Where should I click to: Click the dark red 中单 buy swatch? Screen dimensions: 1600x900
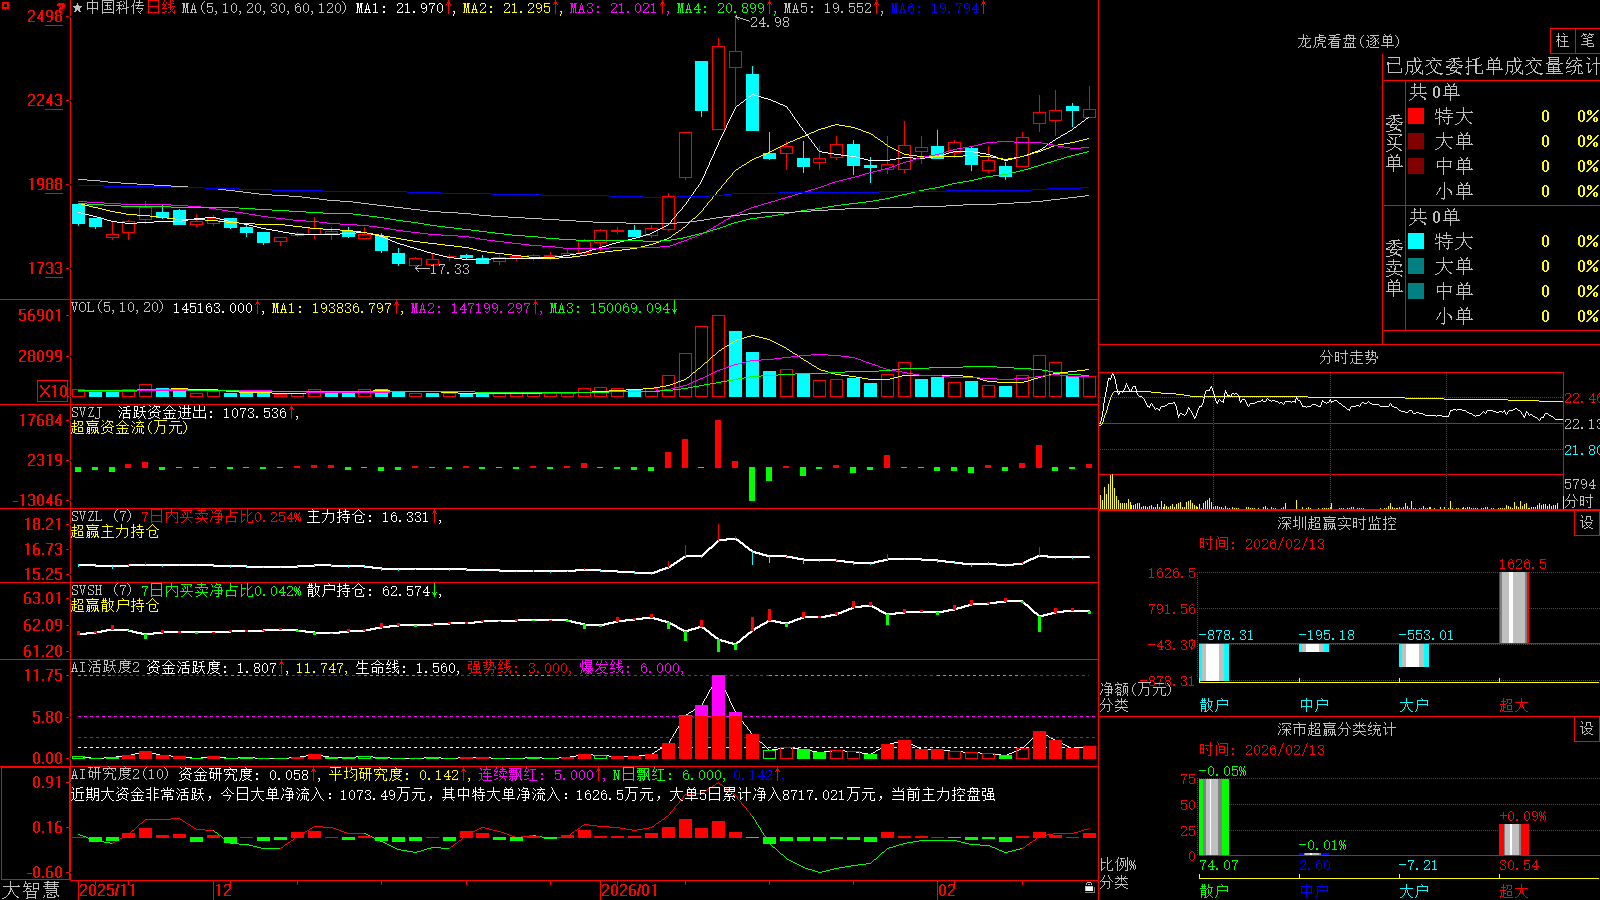(x=1416, y=165)
